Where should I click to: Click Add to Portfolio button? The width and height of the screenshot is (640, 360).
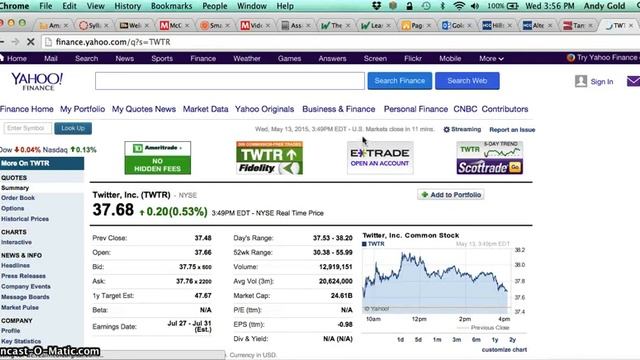451,195
